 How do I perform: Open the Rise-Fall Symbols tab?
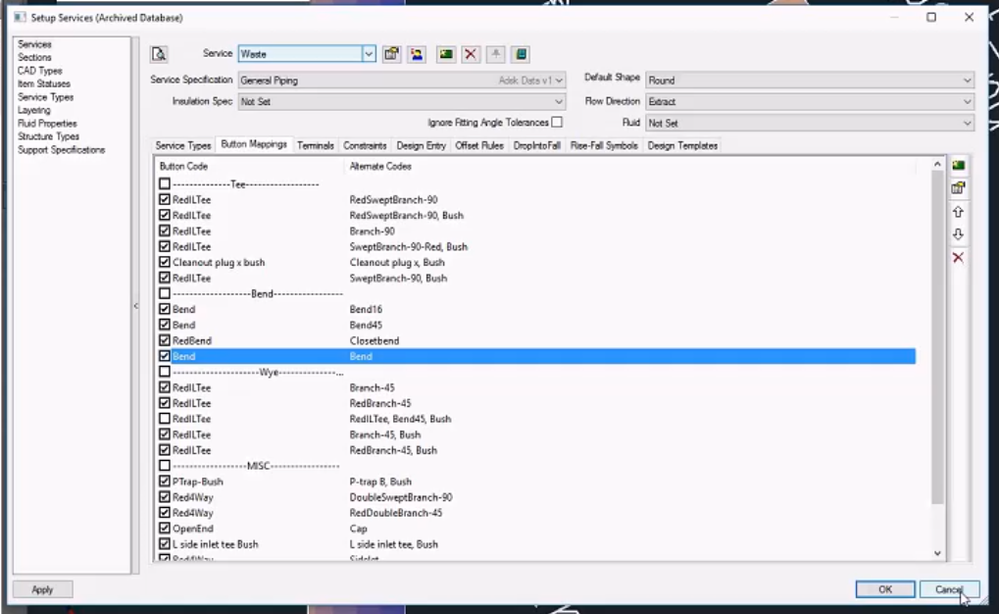tap(604, 146)
